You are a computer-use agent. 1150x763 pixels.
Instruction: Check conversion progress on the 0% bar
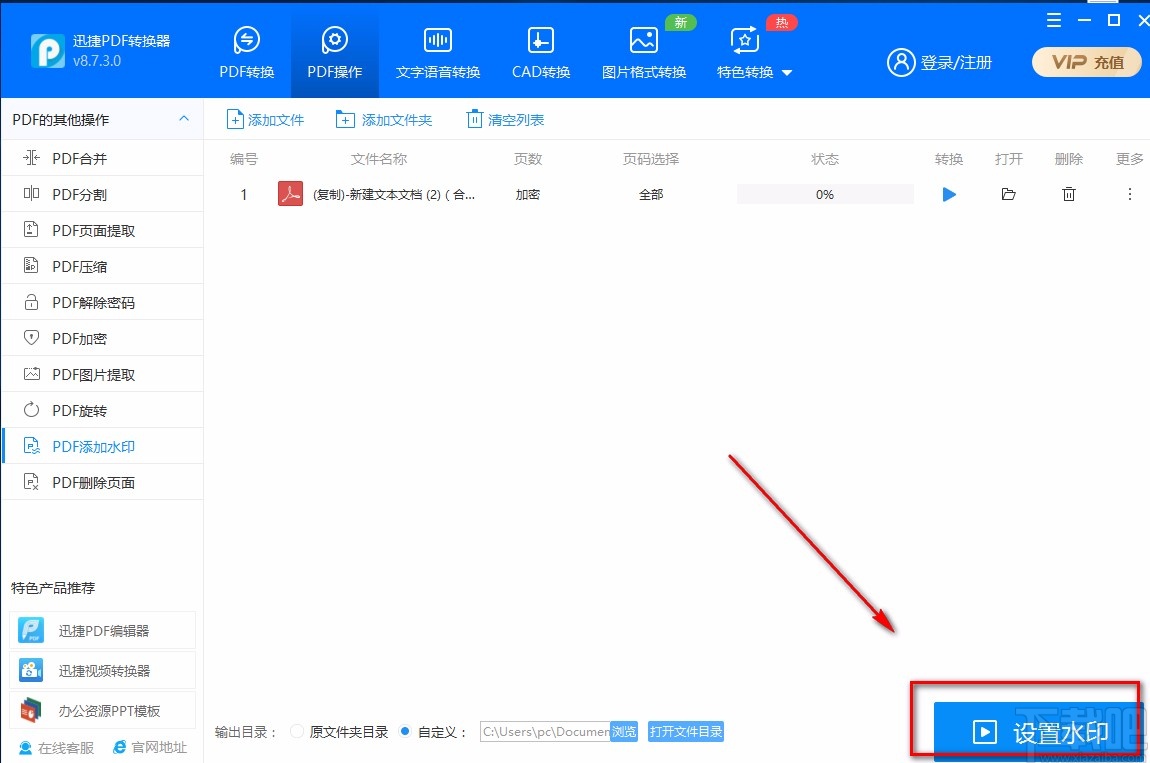824,194
